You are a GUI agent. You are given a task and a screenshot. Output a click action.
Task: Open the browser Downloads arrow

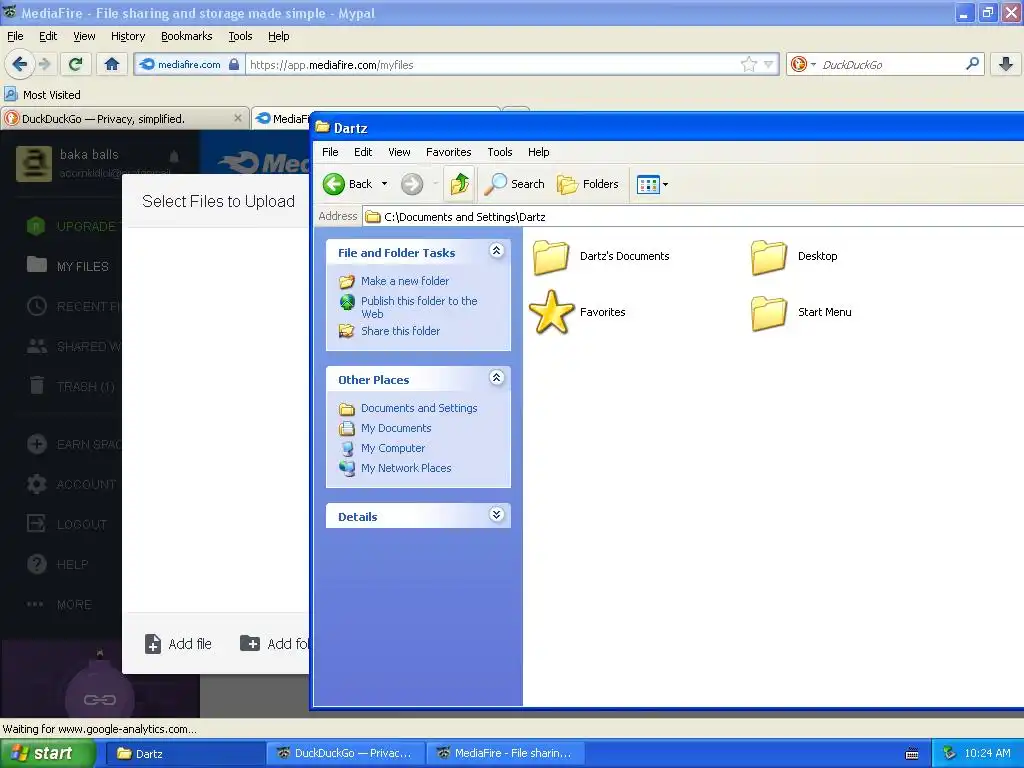click(x=1006, y=64)
